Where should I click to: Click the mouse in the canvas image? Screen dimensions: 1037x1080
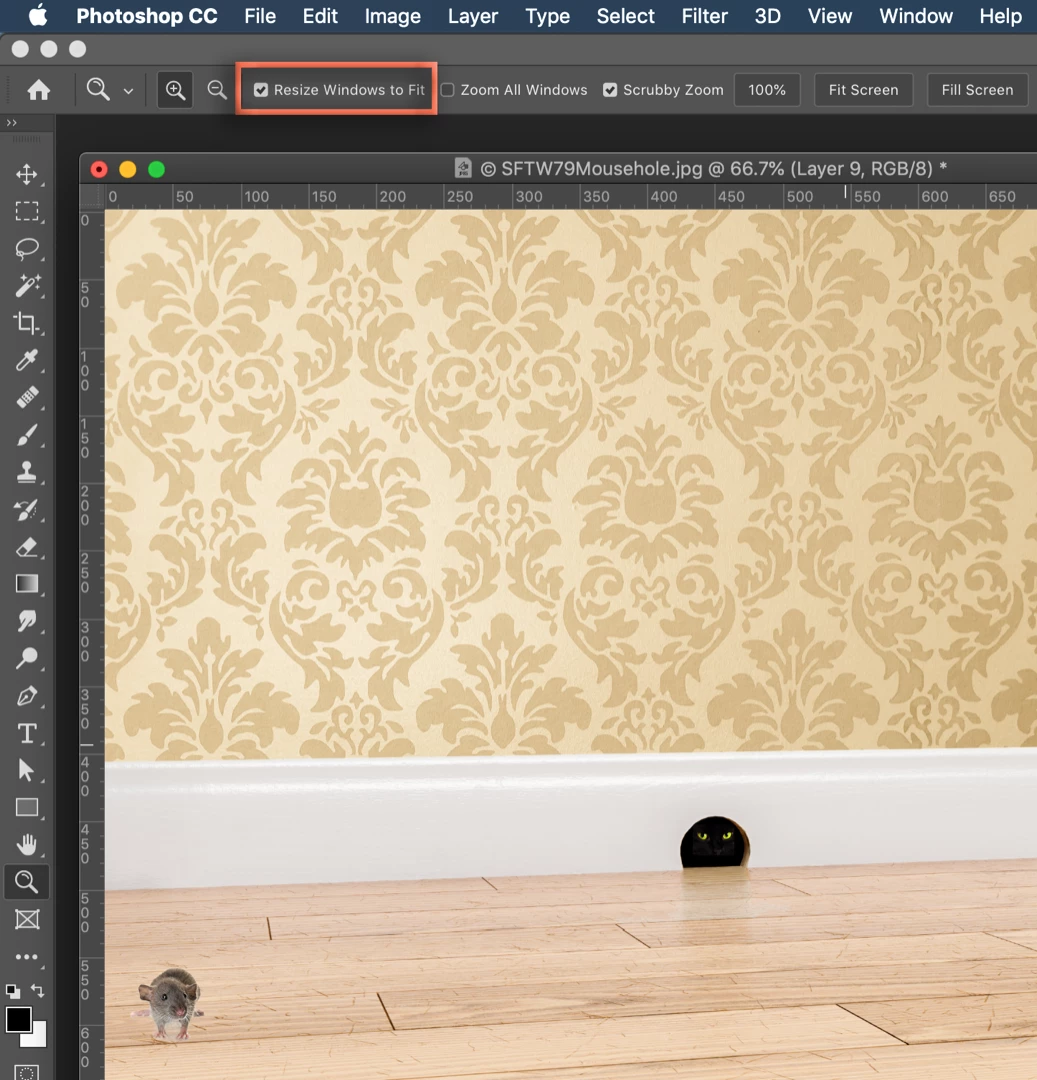(169, 1002)
